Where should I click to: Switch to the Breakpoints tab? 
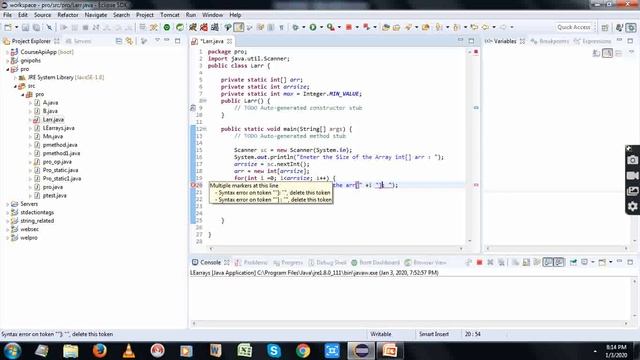click(x=550, y=41)
